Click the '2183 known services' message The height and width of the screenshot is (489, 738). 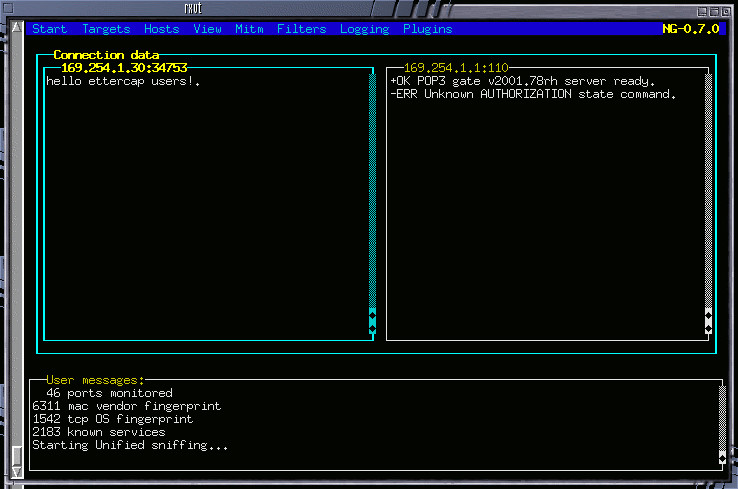tap(99, 432)
